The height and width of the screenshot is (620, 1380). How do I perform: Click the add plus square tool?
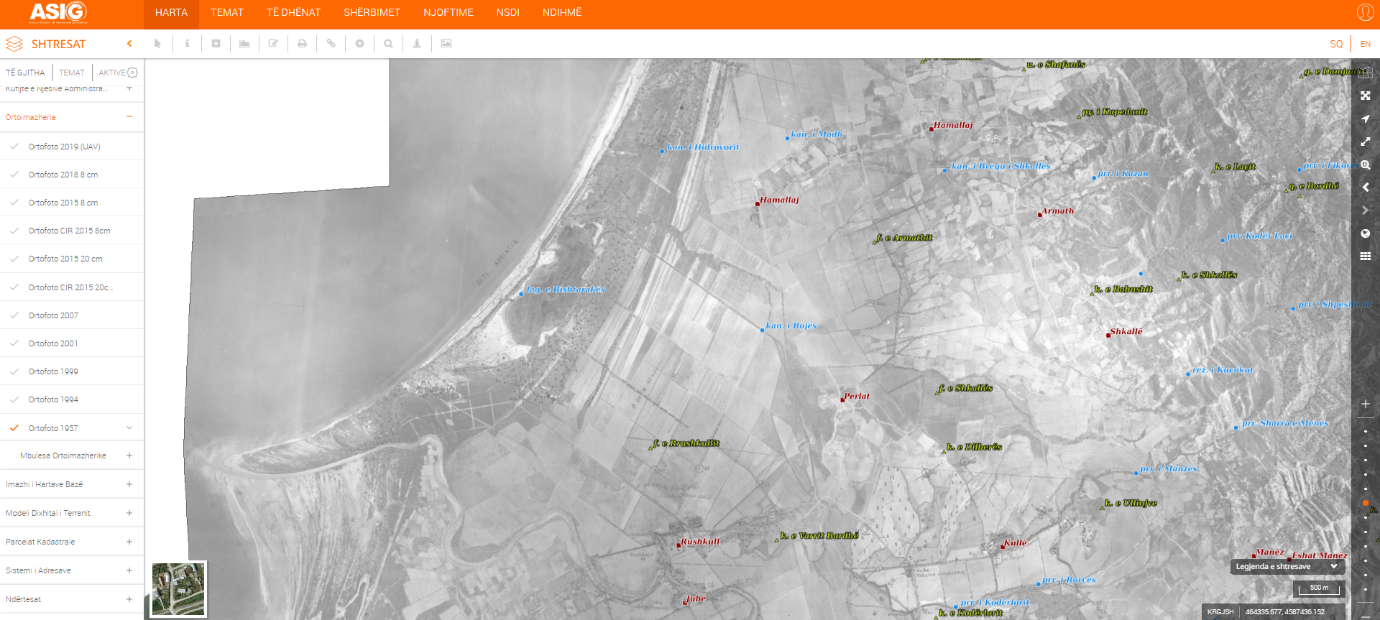pyautogui.click(x=216, y=44)
